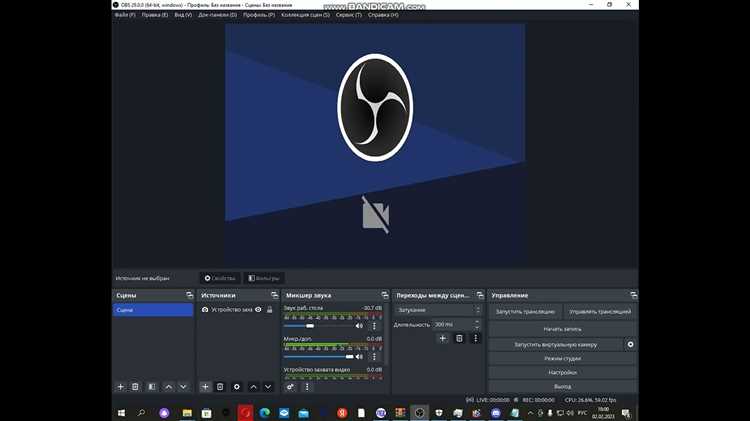This screenshot has width=750, height=421.
Task: Add a transition with the plus icon
Action: point(442,338)
